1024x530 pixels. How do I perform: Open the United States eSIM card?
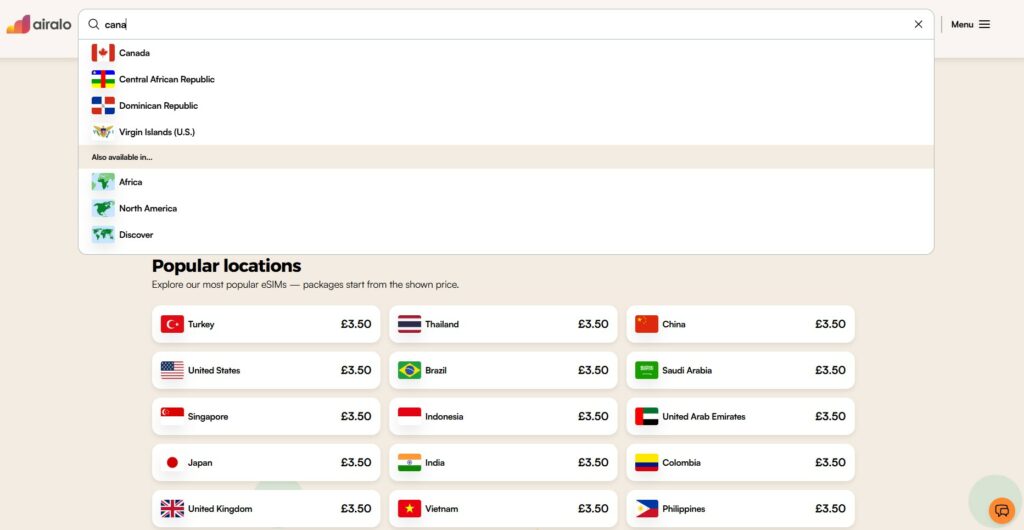click(x=266, y=370)
